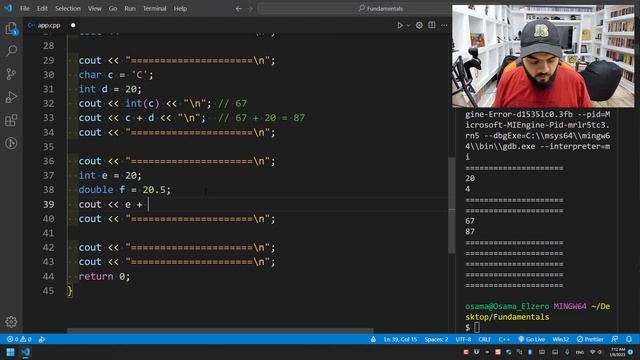Click Ln 39, Col 15 cursor position

click(400, 340)
